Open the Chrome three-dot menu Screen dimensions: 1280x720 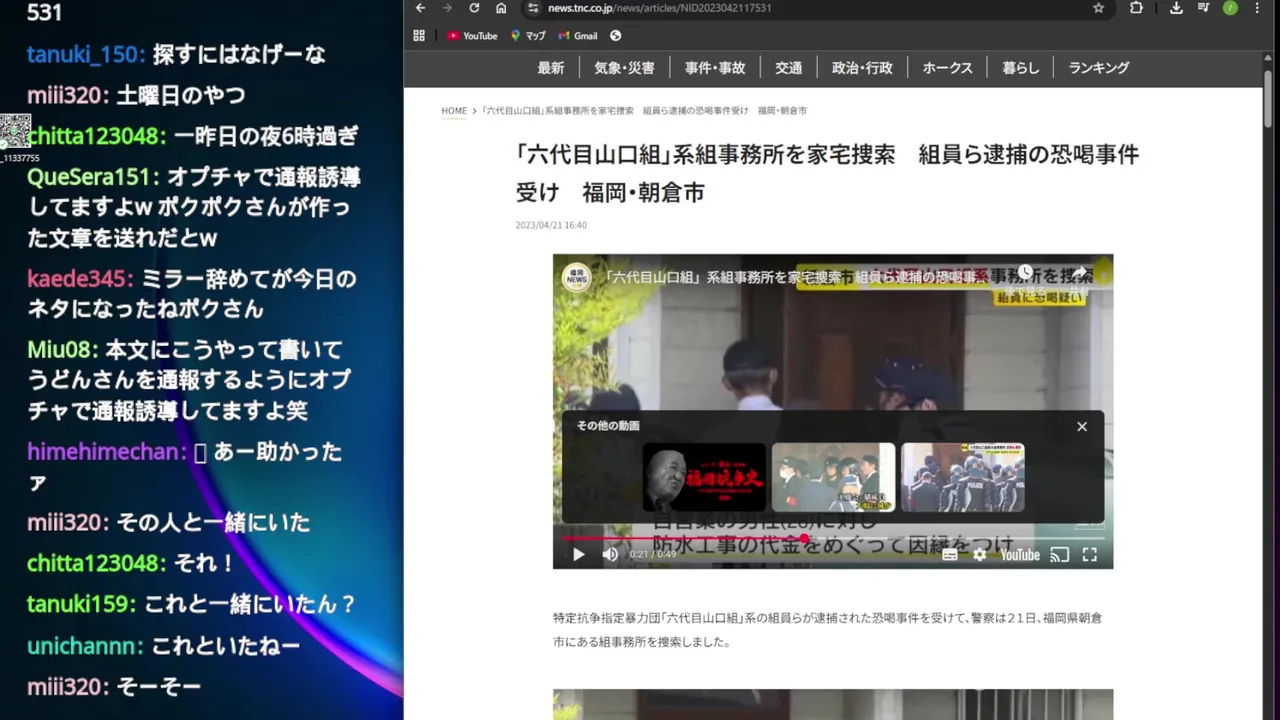point(1257,8)
